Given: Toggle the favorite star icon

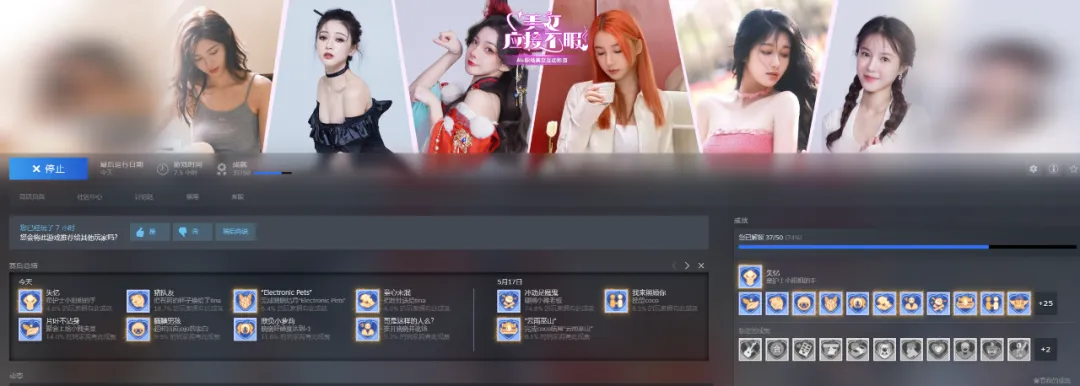Looking at the screenshot, I should click(x=1073, y=169).
